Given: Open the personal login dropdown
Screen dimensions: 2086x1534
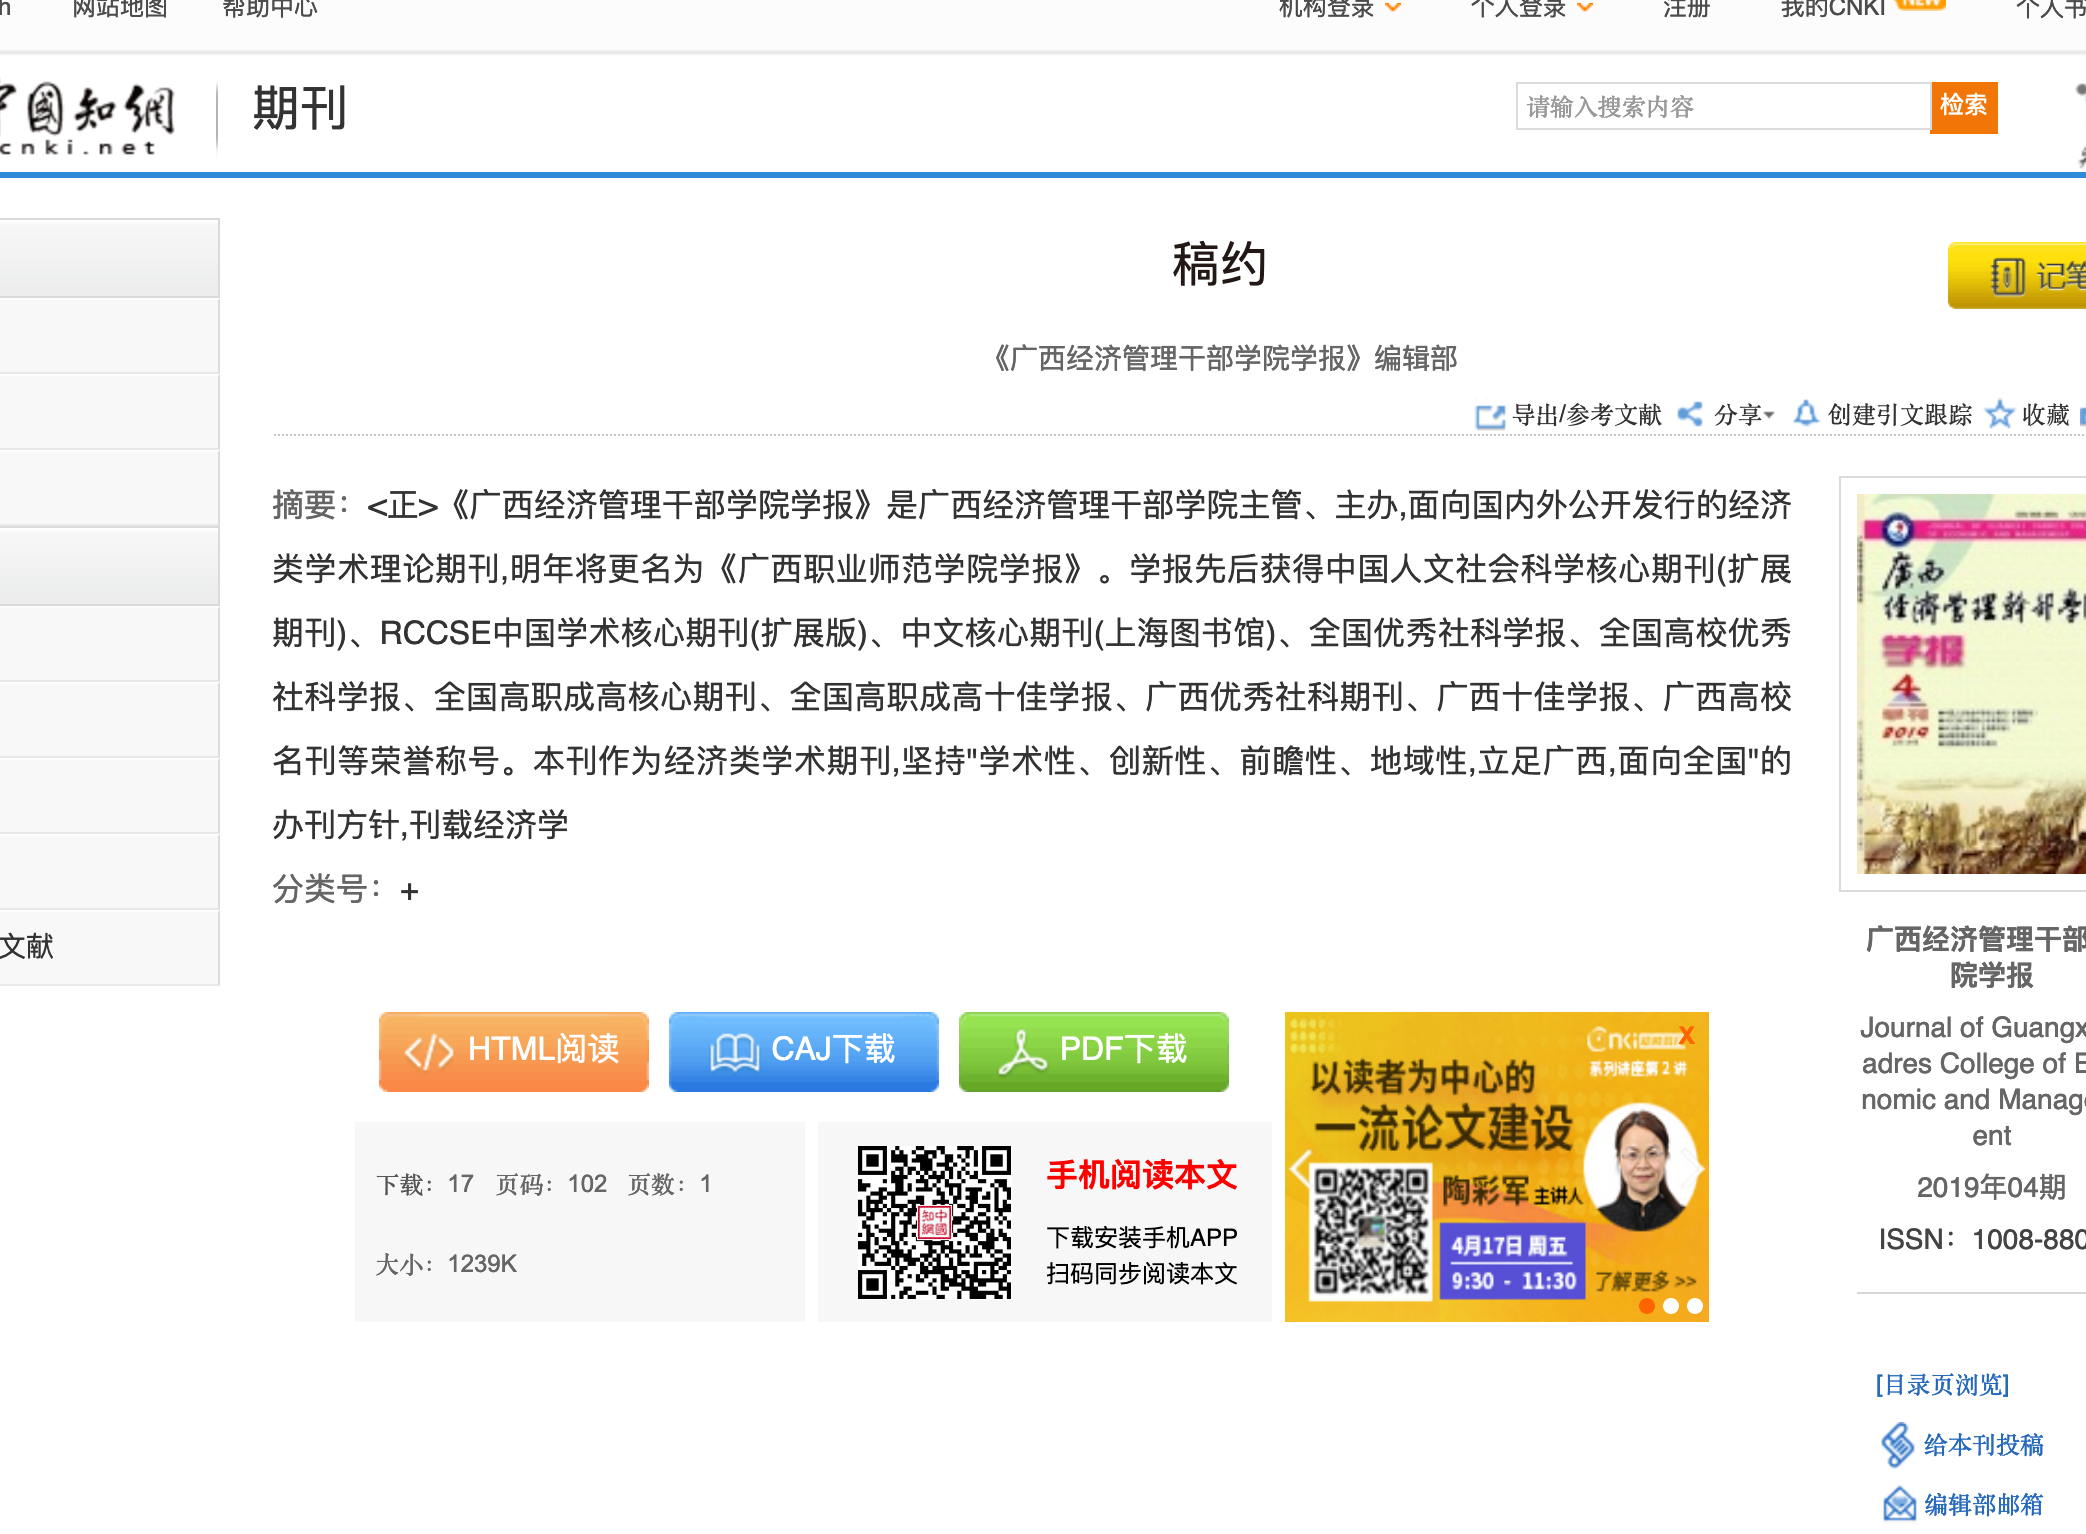Looking at the screenshot, I should [x=1531, y=10].
